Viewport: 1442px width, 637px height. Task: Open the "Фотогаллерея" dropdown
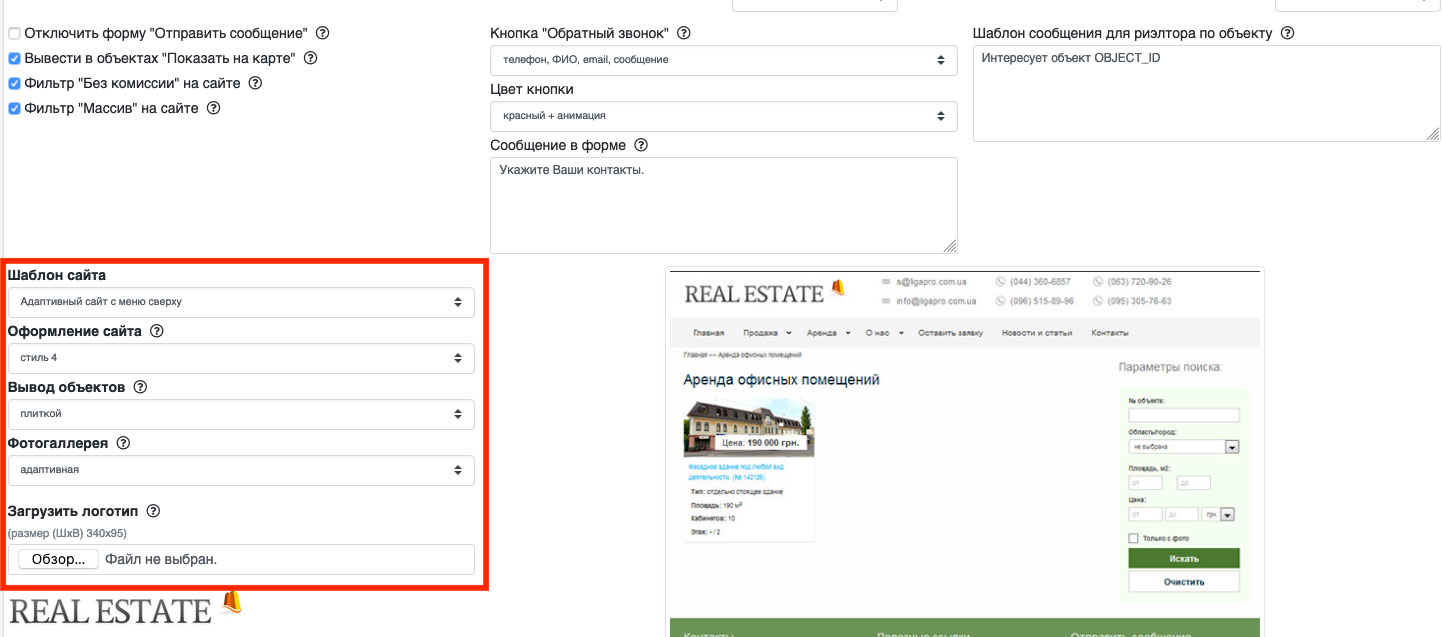click(241, 470)
